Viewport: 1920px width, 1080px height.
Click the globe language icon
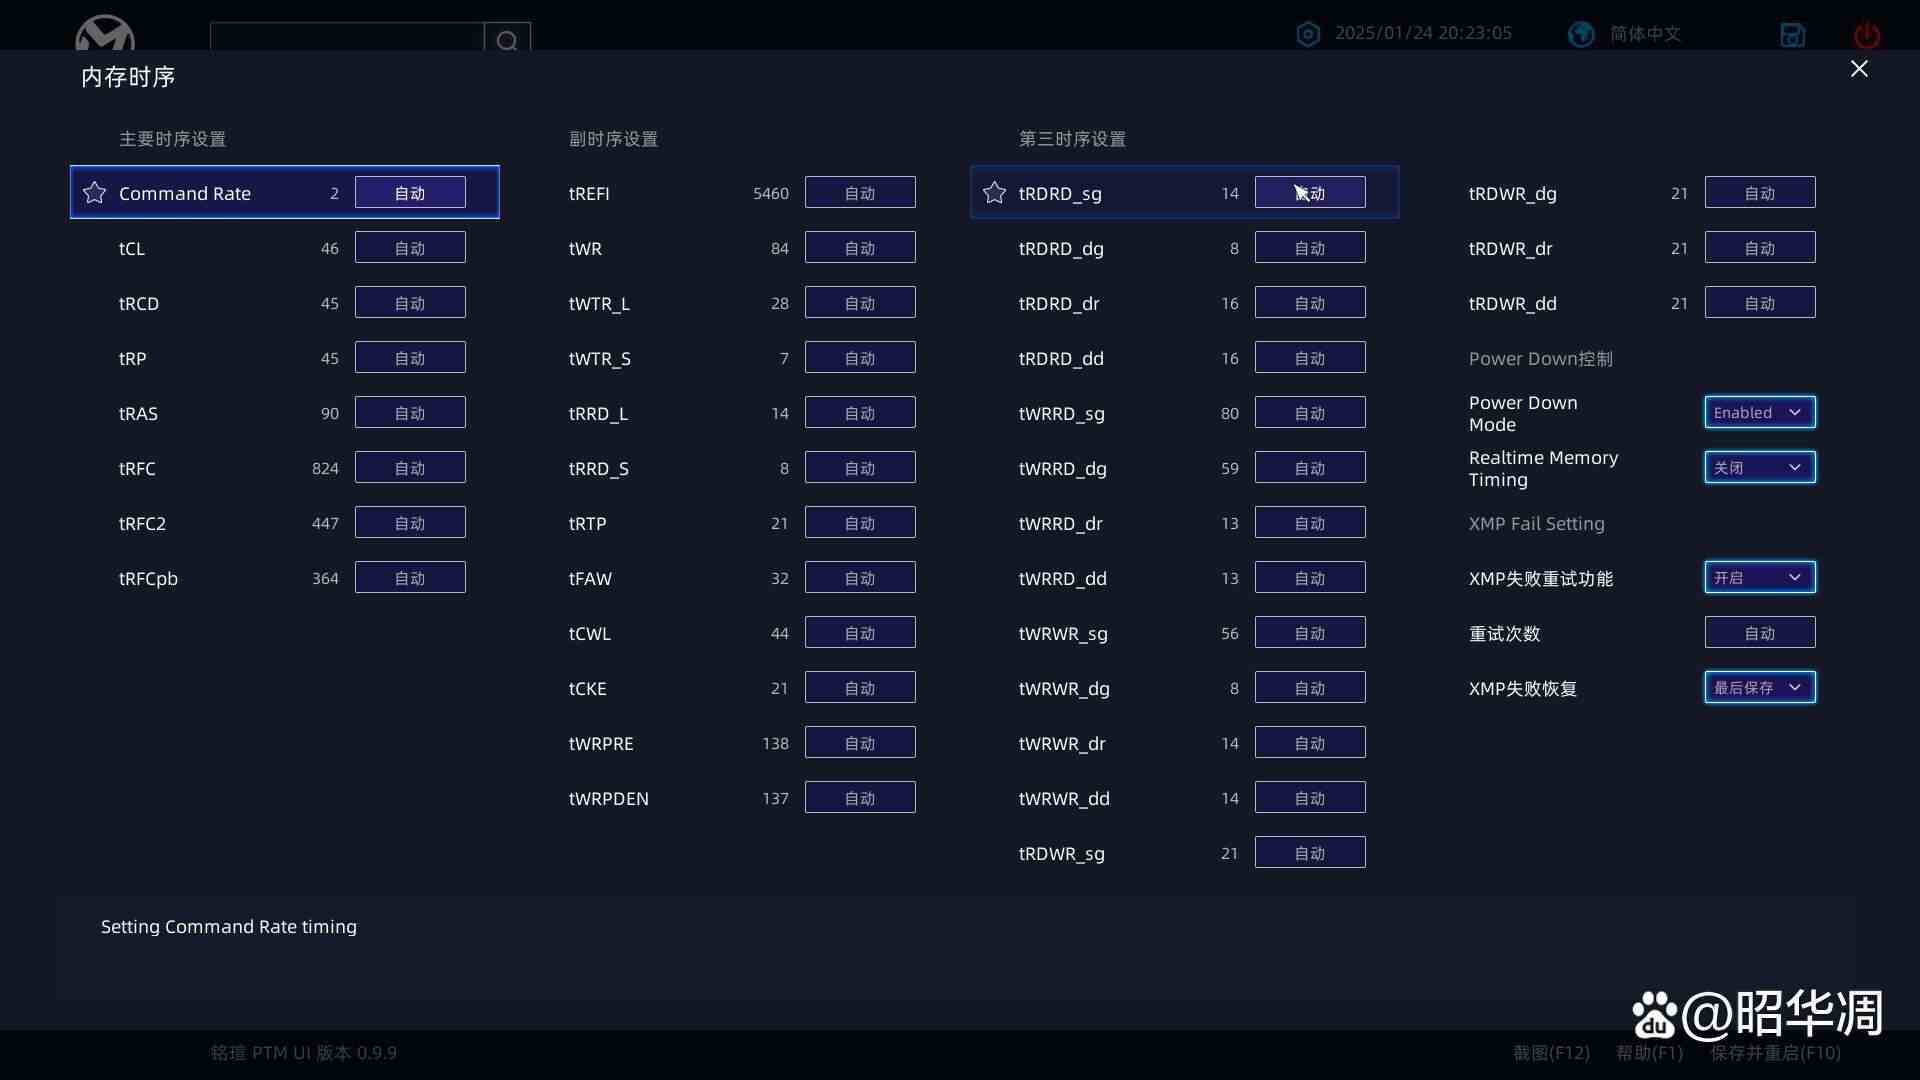click(1581, 34)
